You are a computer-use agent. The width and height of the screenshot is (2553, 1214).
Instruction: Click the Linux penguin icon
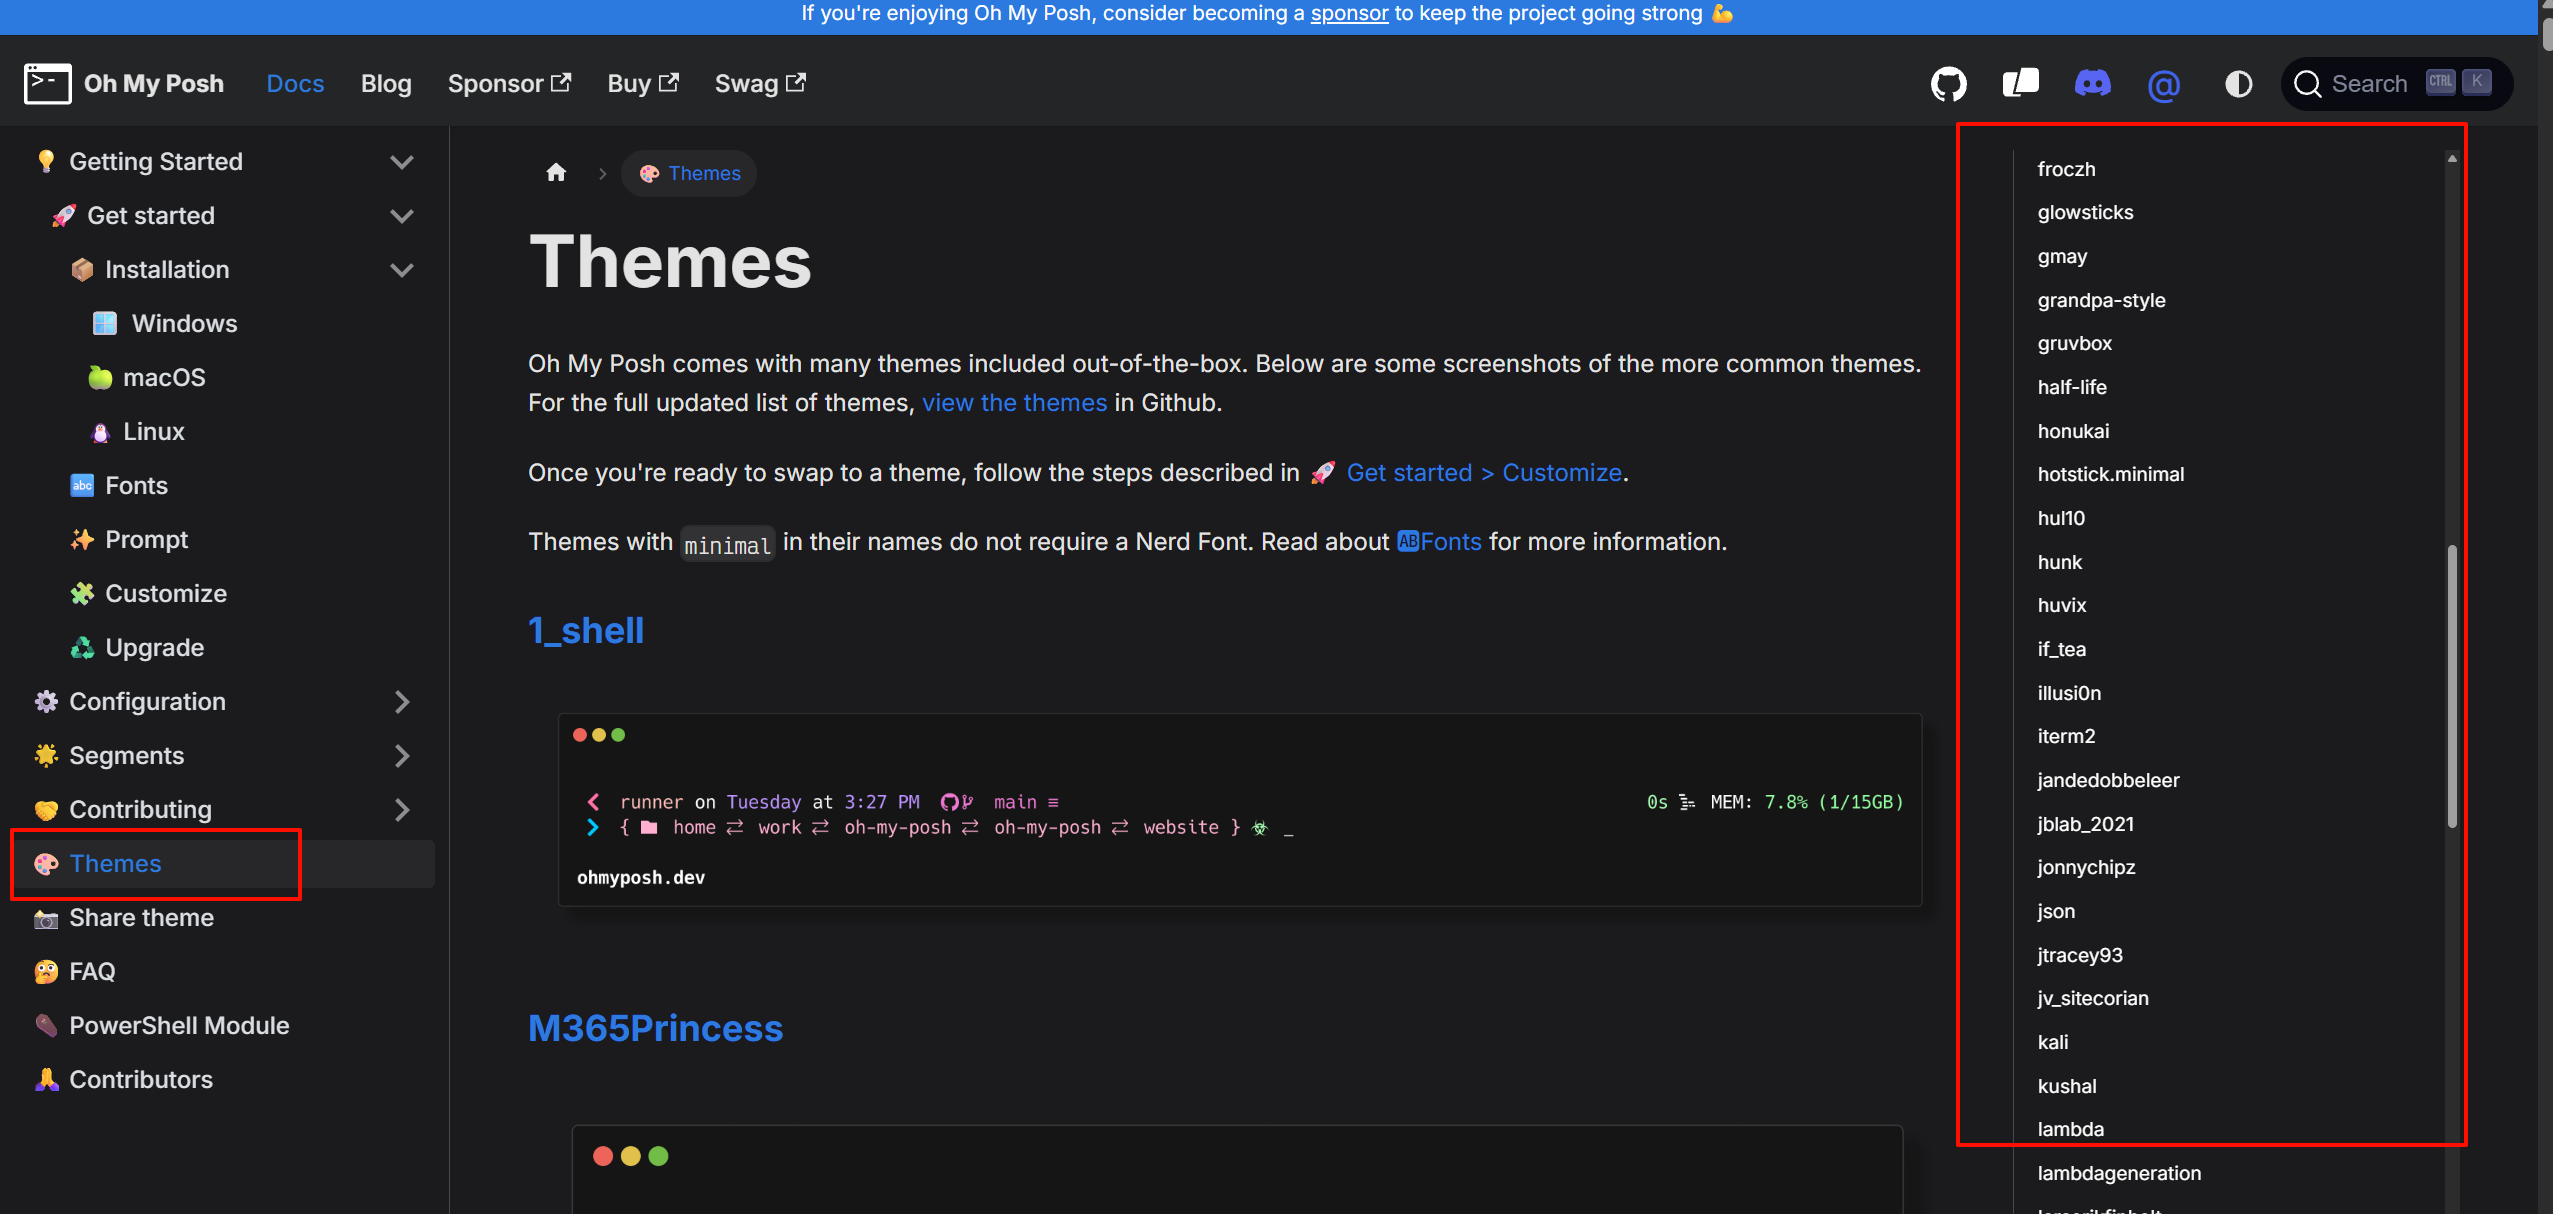[x=100, y=432]
